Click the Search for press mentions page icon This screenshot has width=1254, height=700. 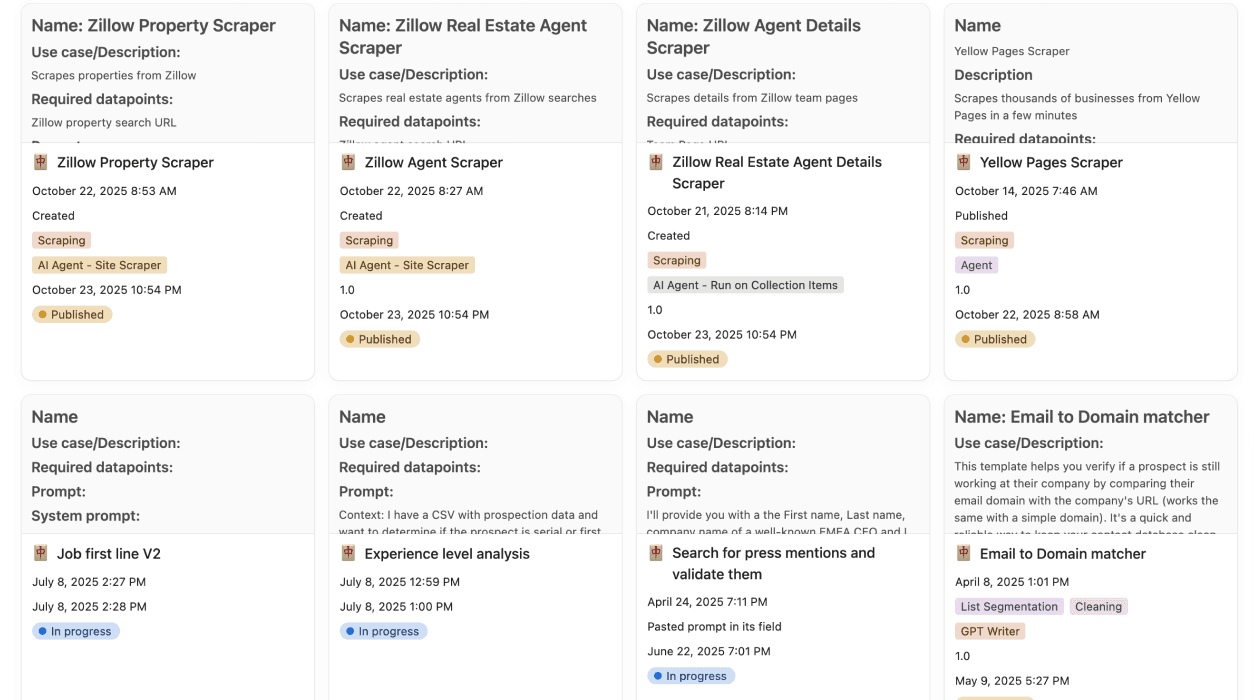(656, 553)
